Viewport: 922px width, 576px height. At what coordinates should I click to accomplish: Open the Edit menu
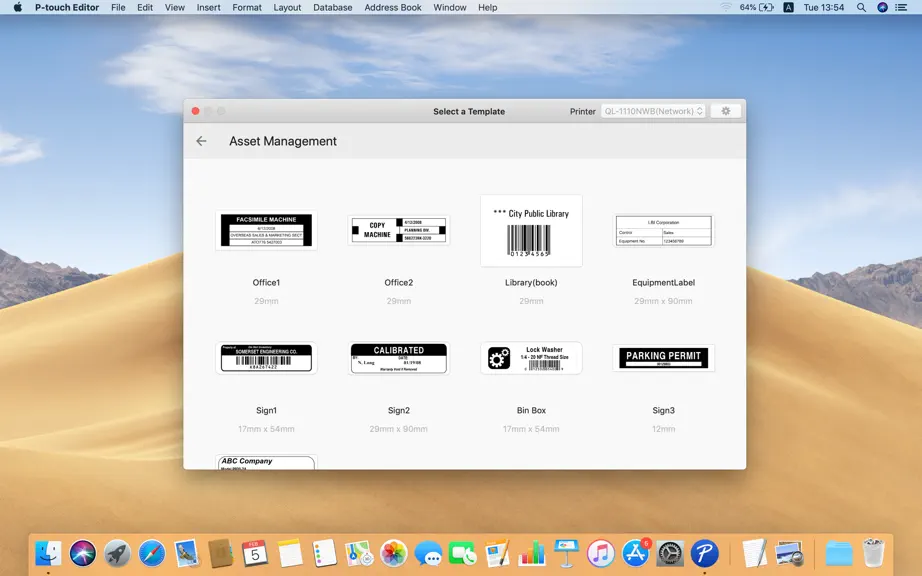point(145,8)
